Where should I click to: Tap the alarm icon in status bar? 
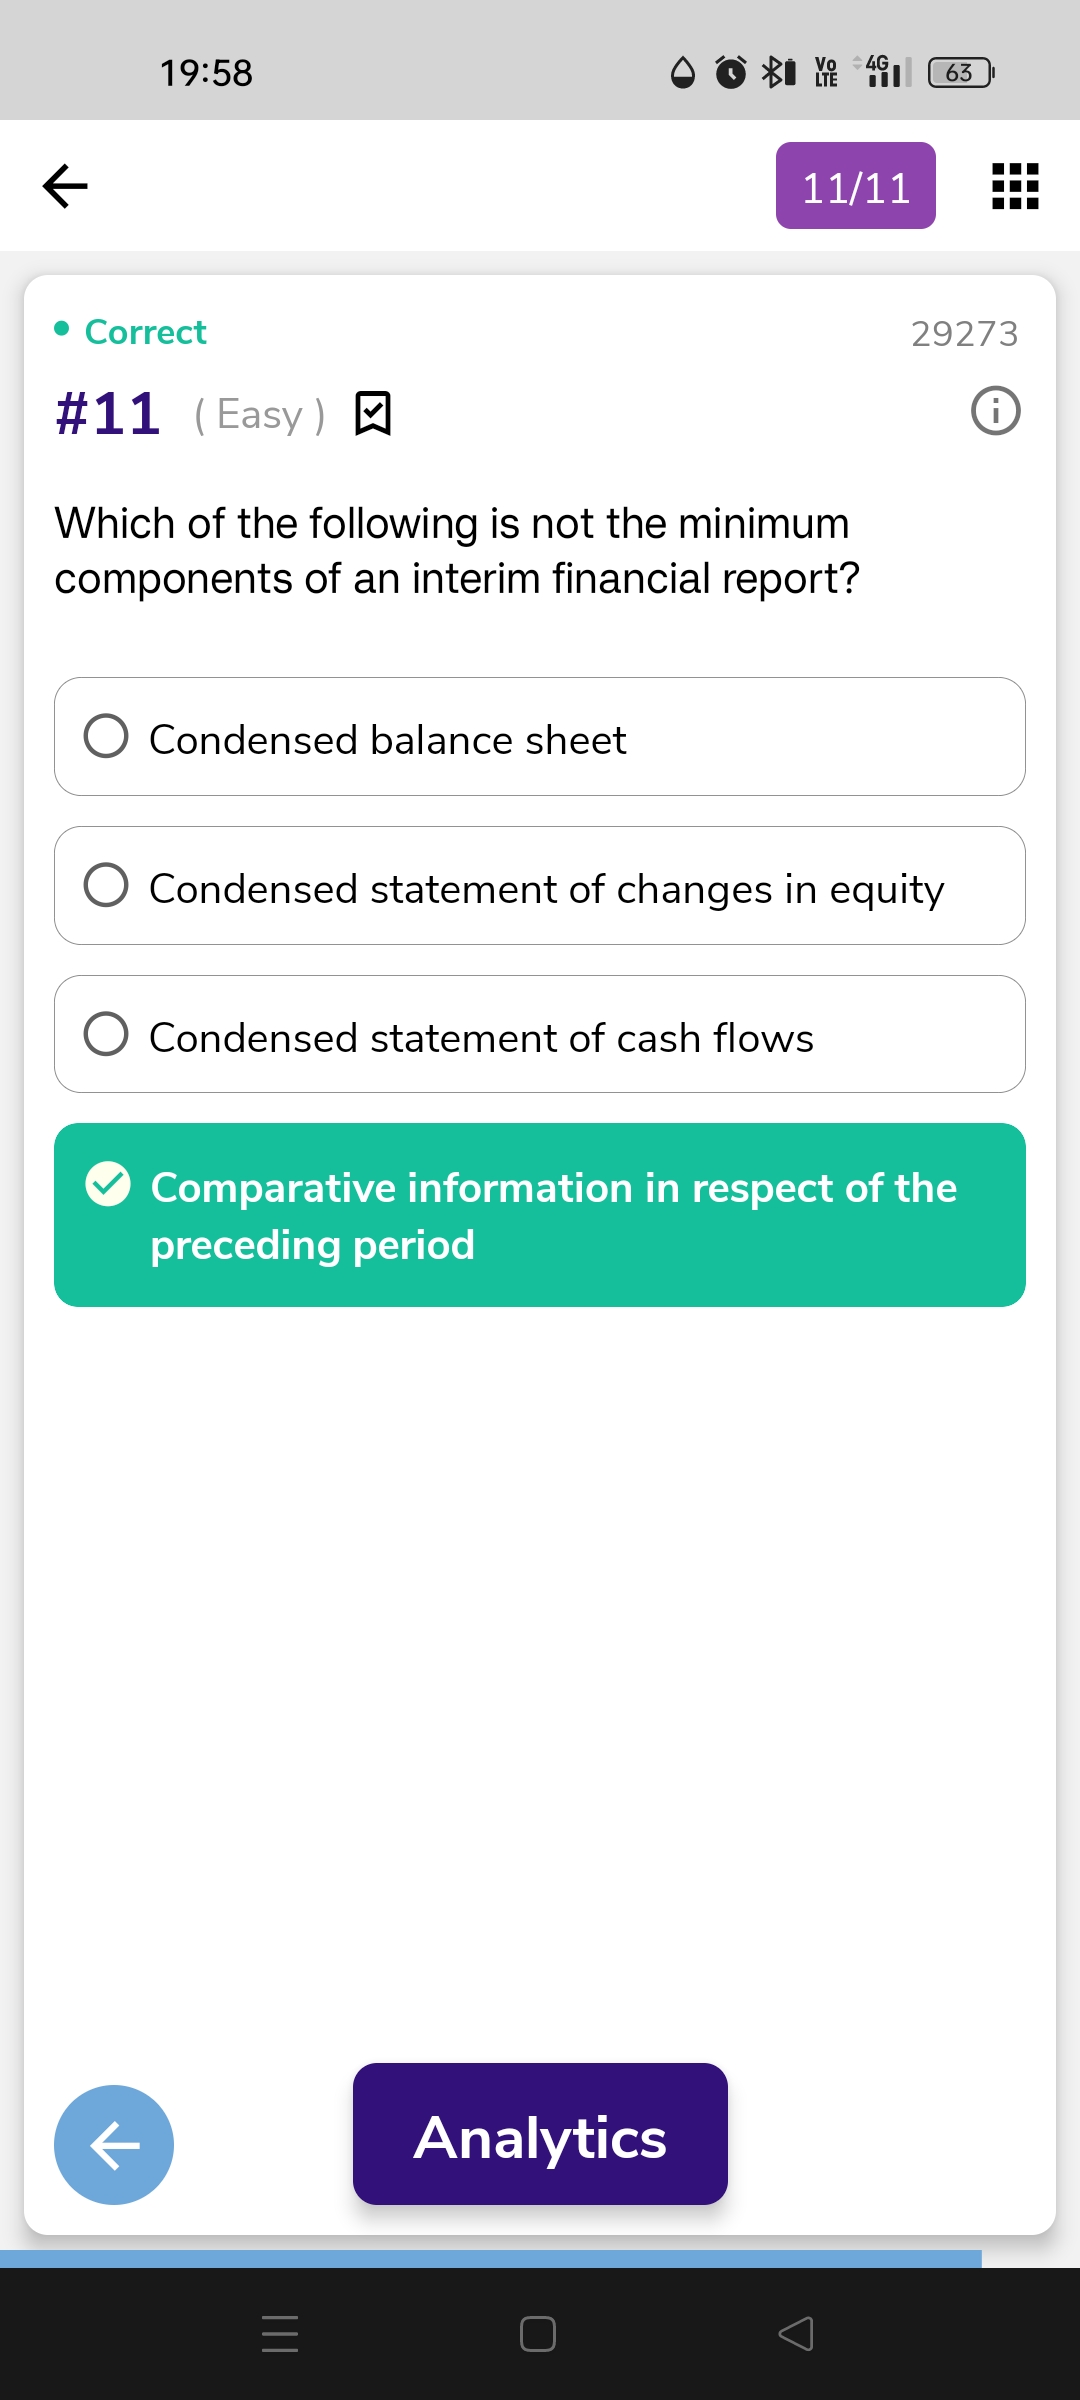(x=731, y=72)
